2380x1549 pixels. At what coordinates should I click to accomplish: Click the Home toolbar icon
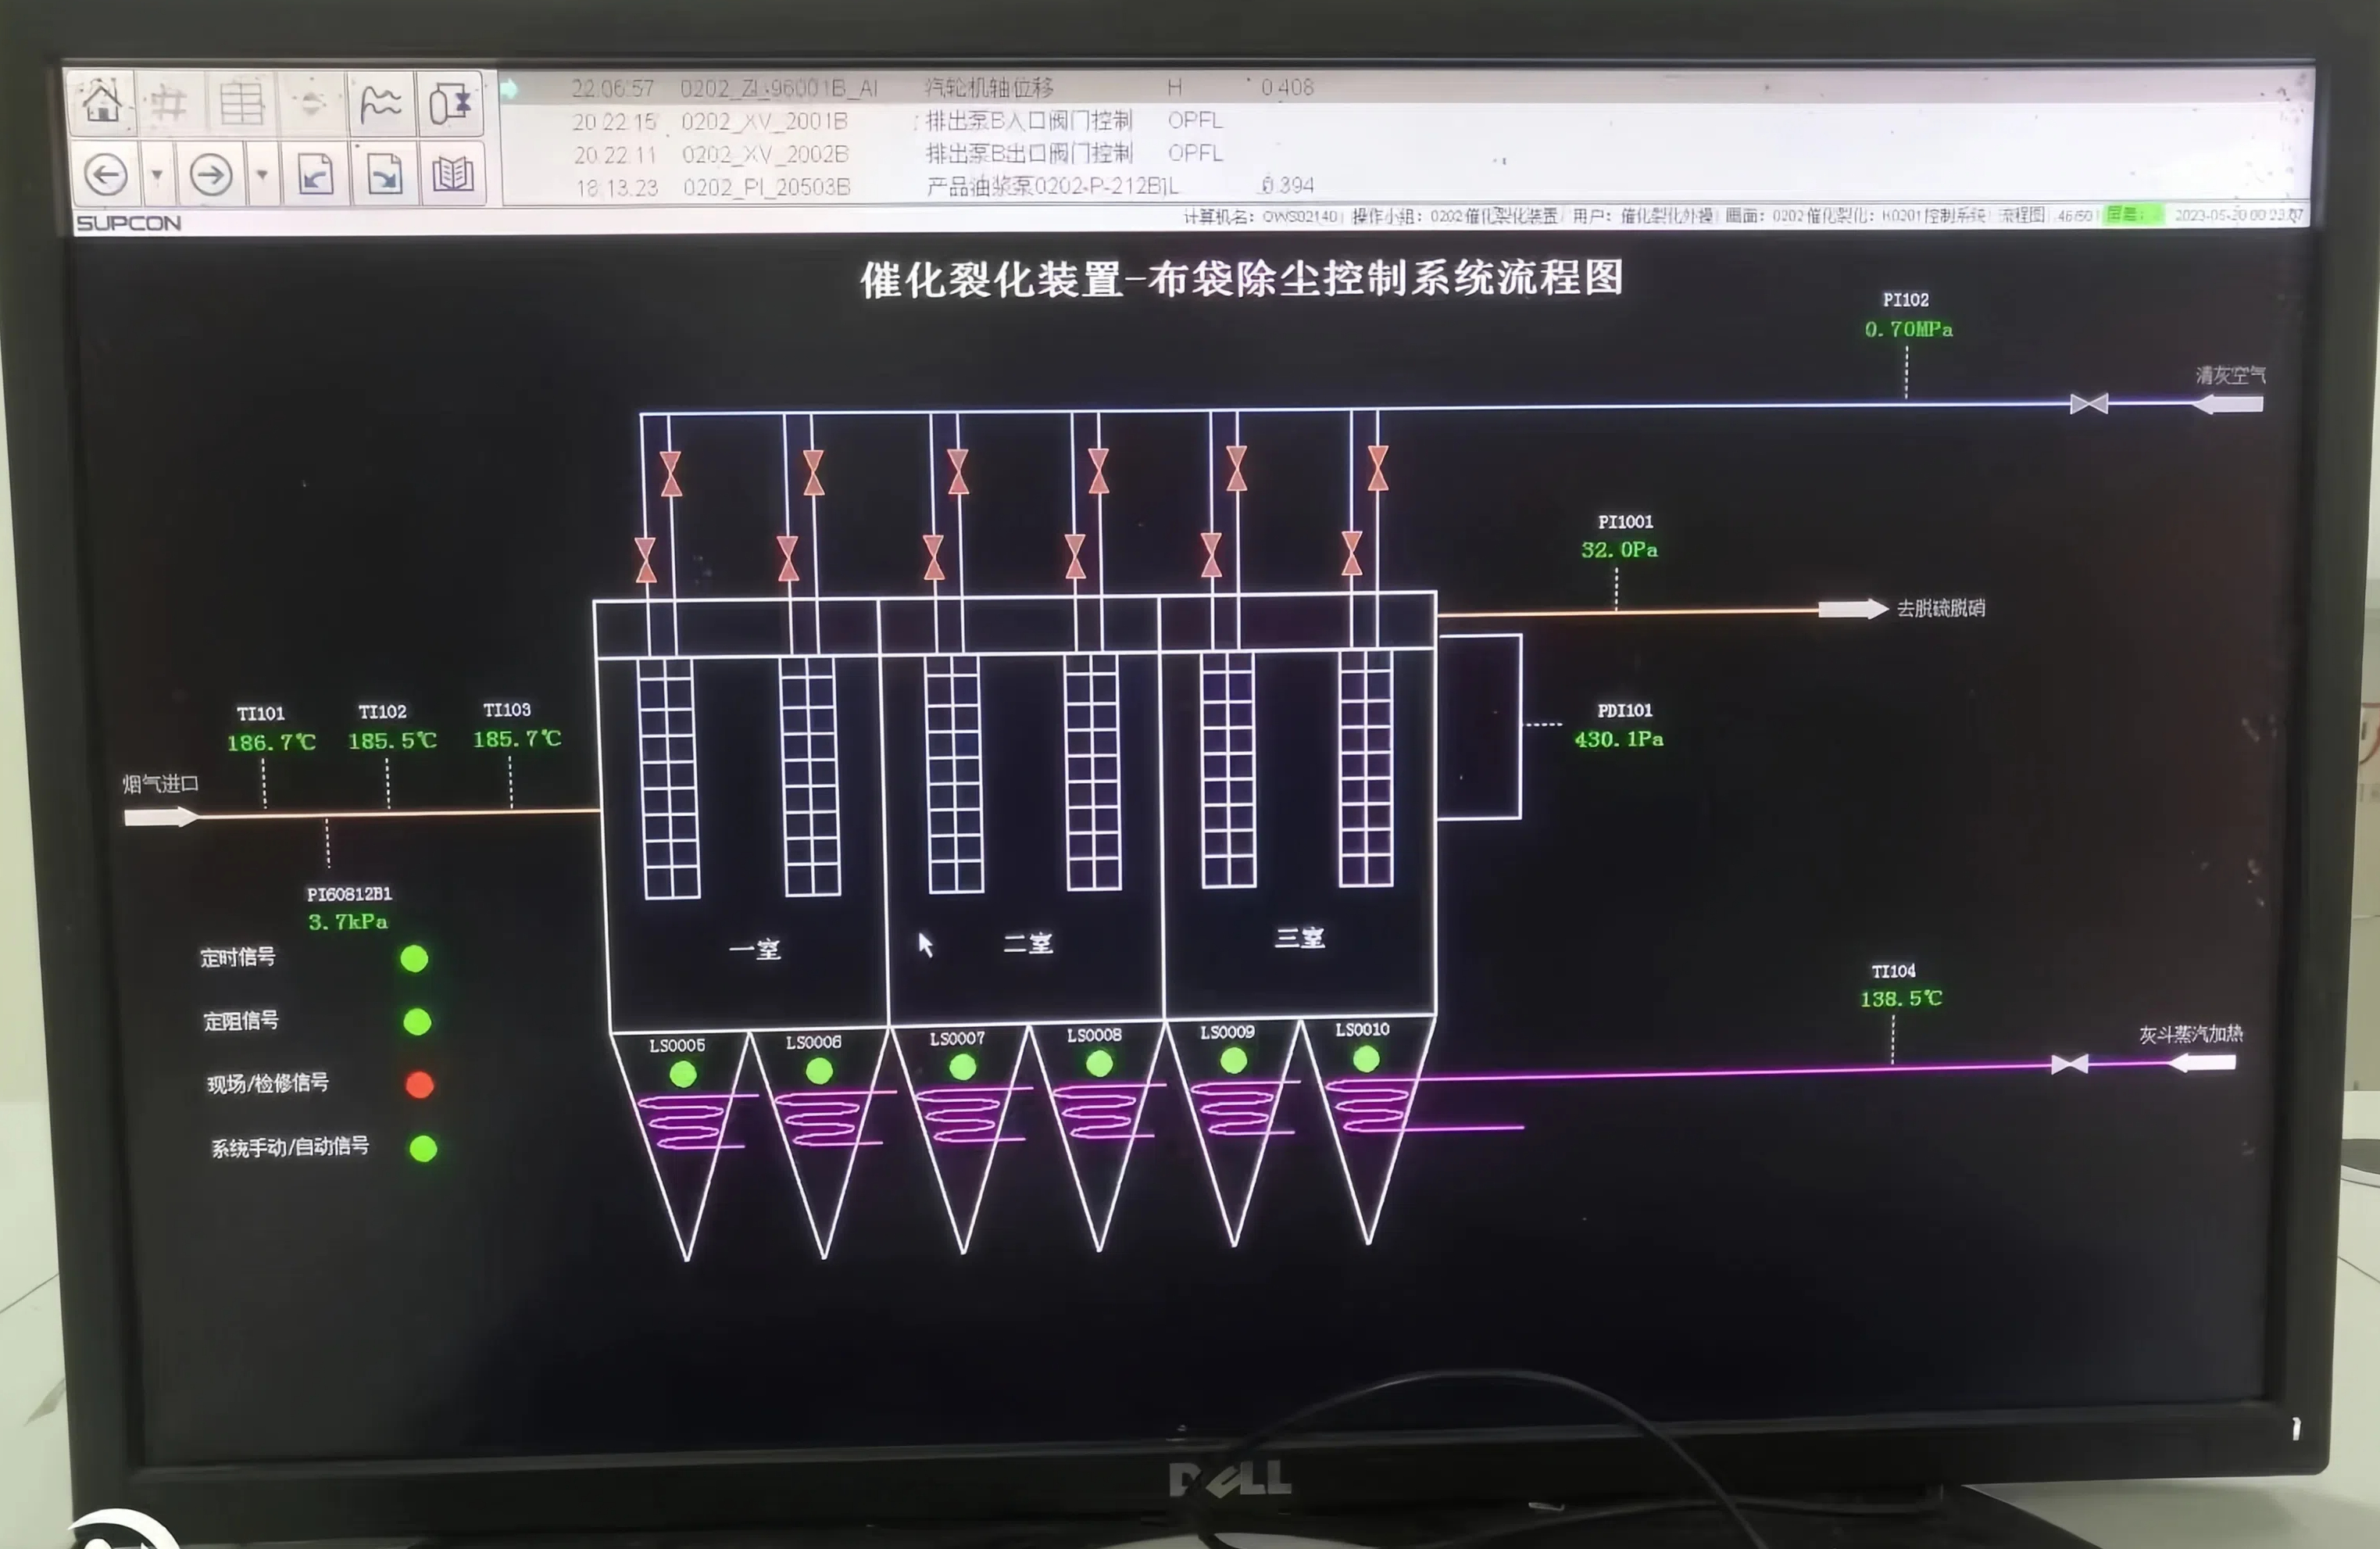point(102,103)
